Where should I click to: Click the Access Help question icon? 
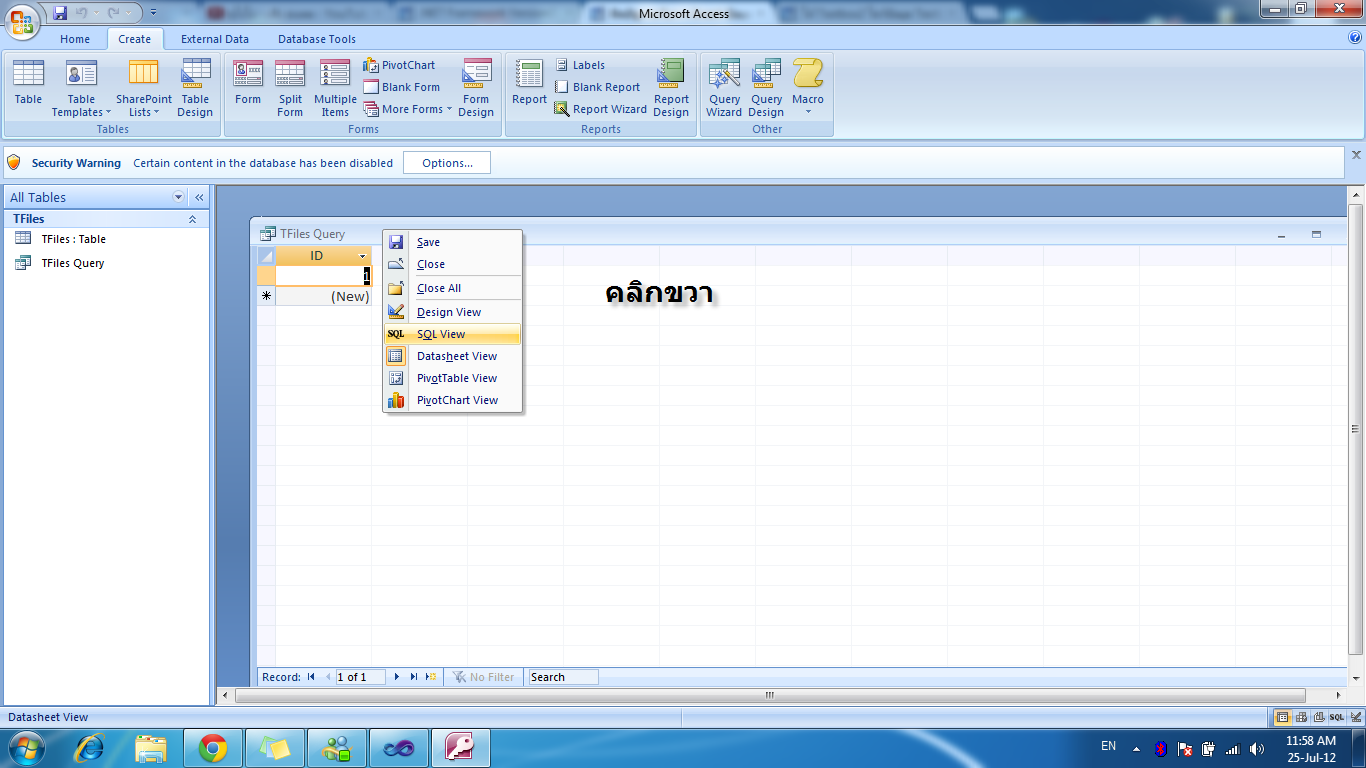point(1355,38)
